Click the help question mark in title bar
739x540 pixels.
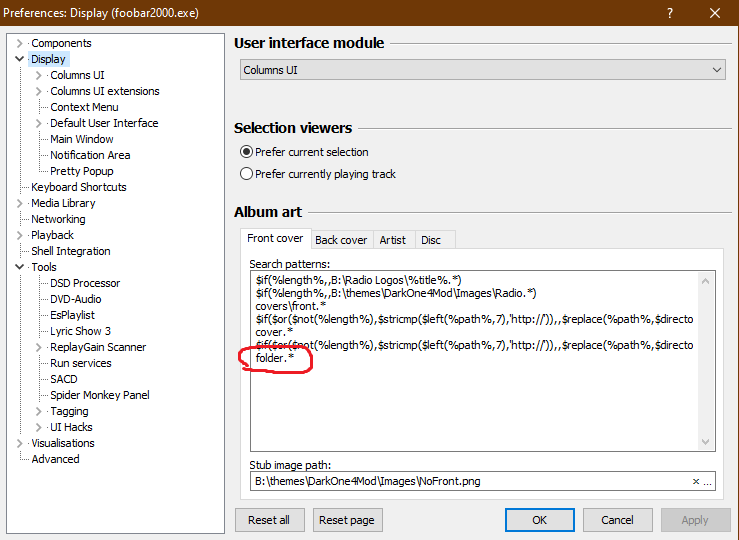667,13
